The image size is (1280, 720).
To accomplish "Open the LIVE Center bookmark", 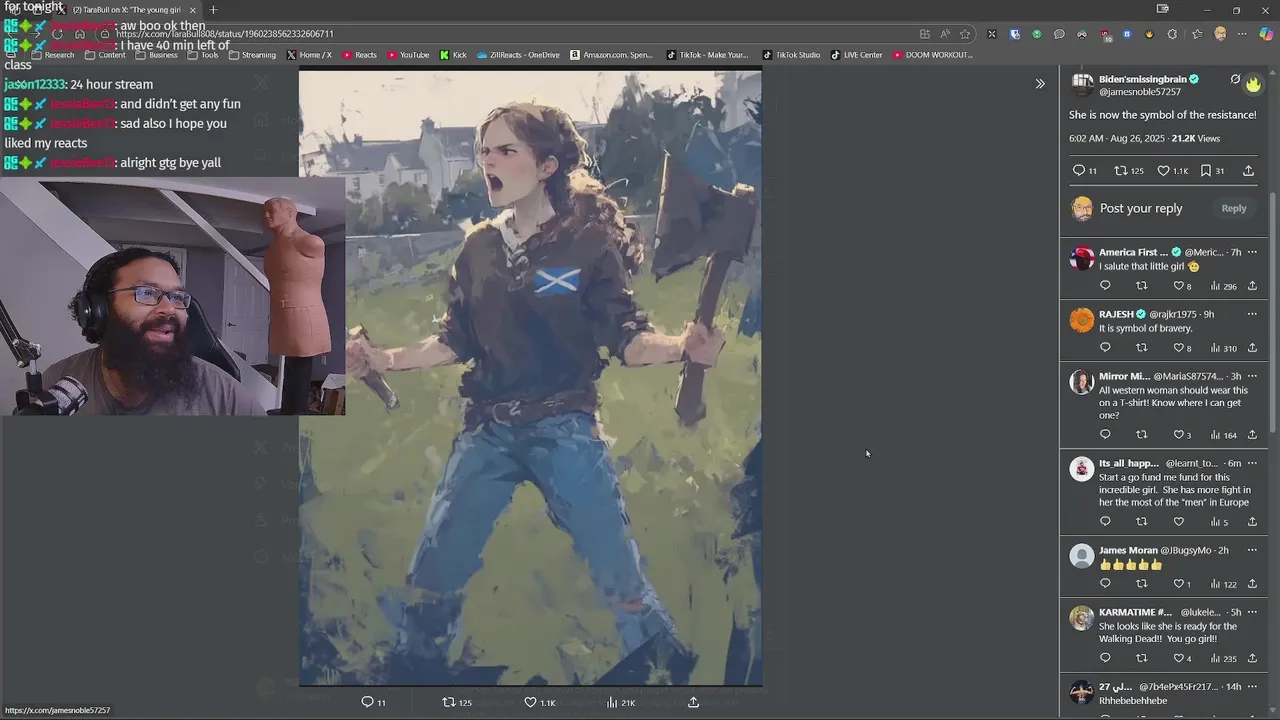I will pyautogui.click(x=857, y=55).
